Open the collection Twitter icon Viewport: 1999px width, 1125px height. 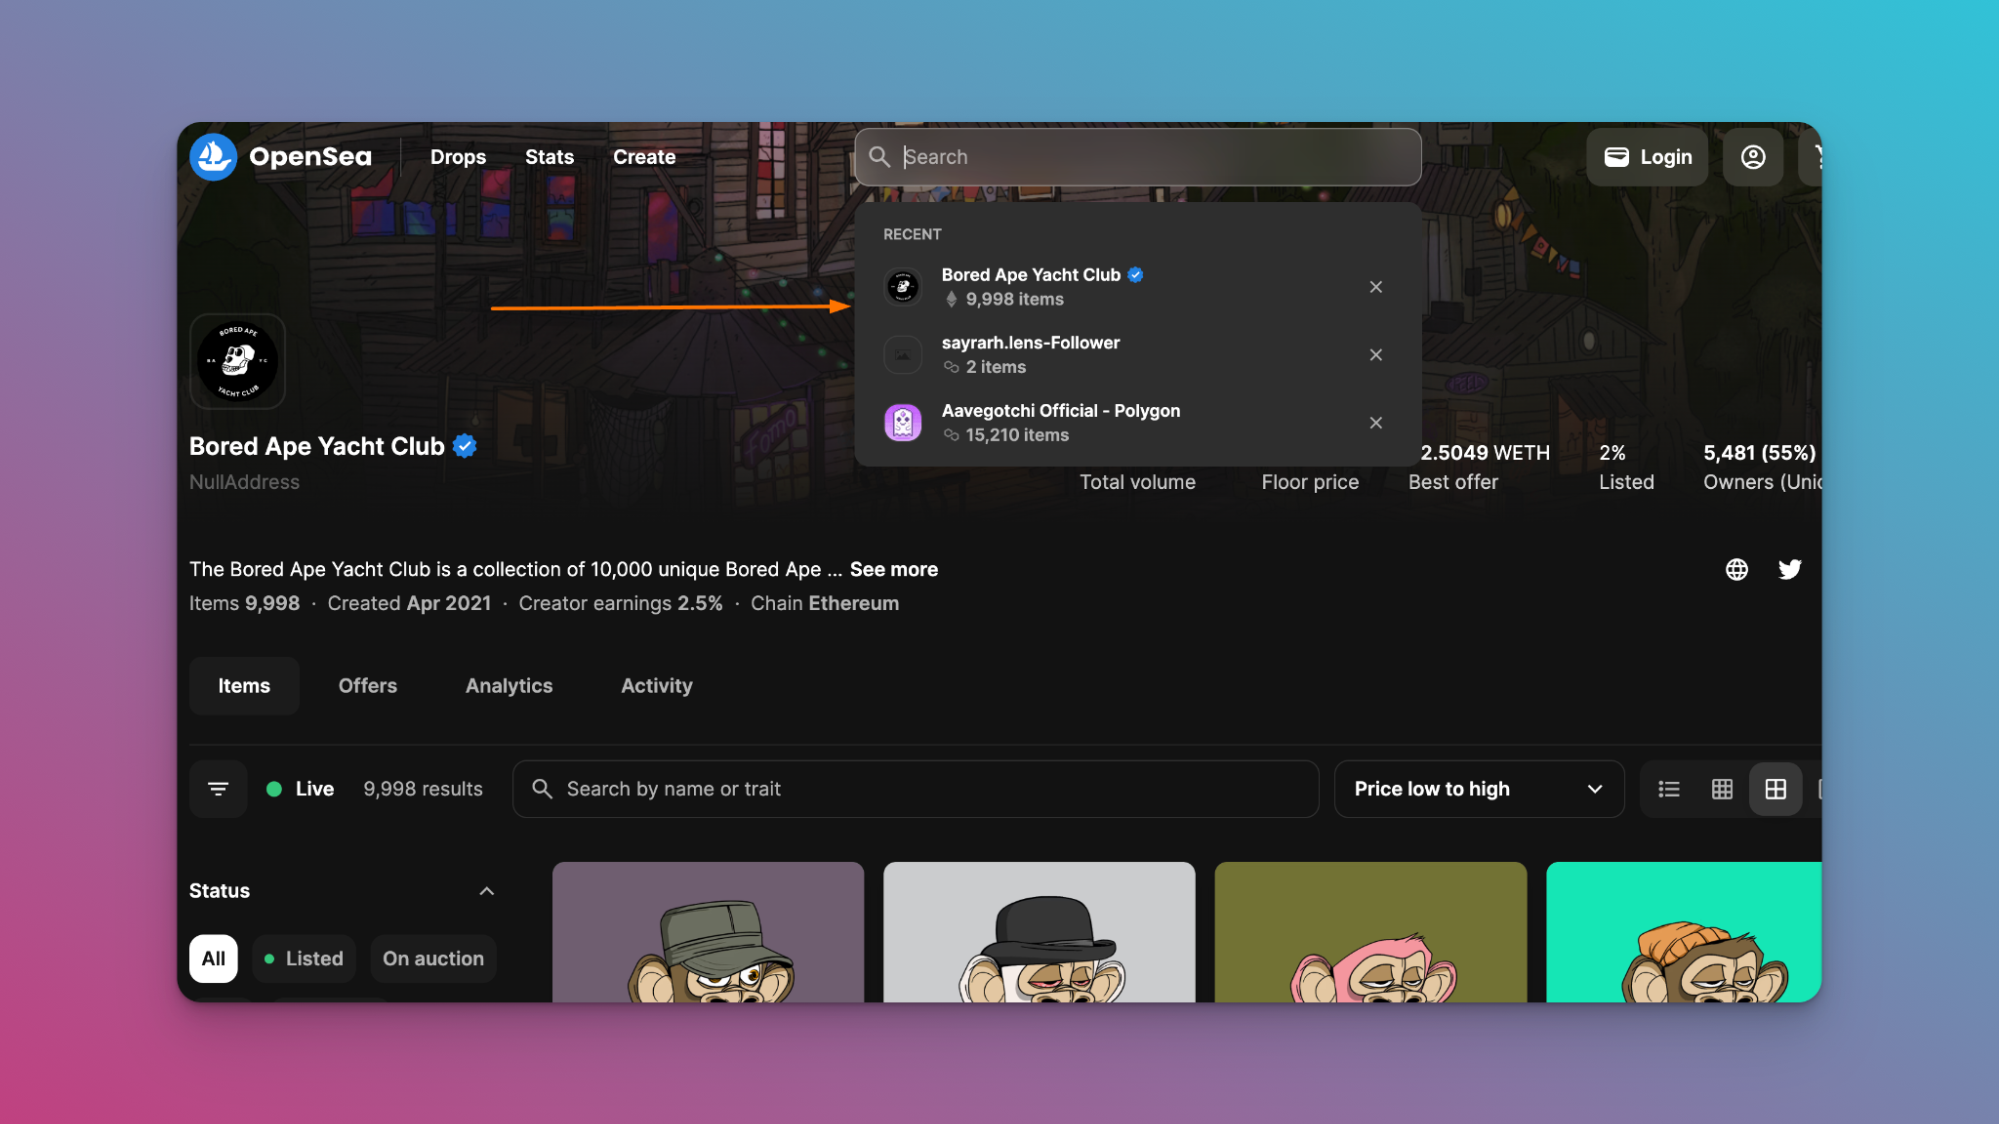1789,569
